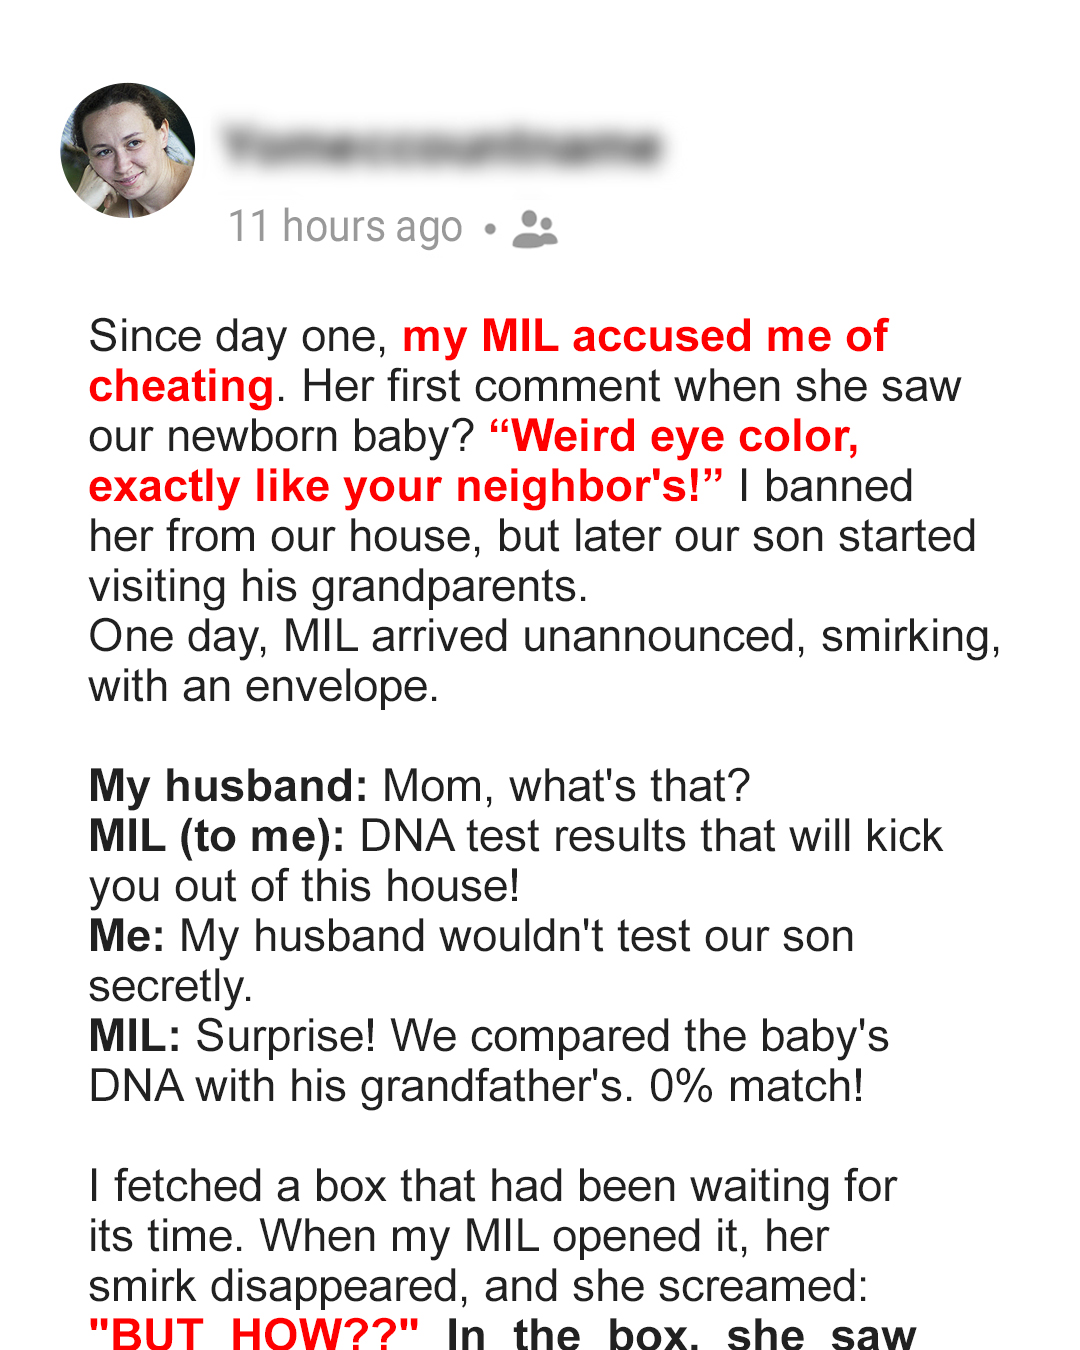The image size is (1080, 1350).
Task: Click the "Mom, what's that?" line
Action: 565,786
